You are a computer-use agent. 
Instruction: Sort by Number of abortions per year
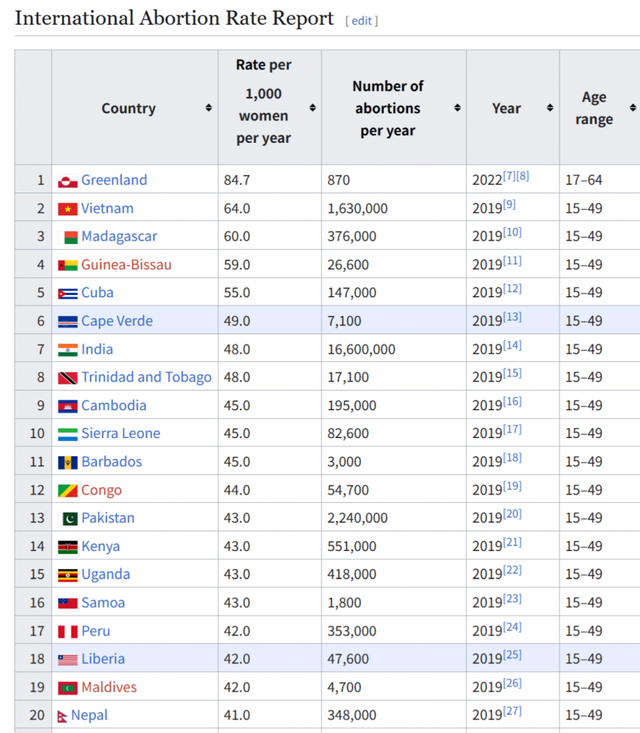tap(457, 108)
